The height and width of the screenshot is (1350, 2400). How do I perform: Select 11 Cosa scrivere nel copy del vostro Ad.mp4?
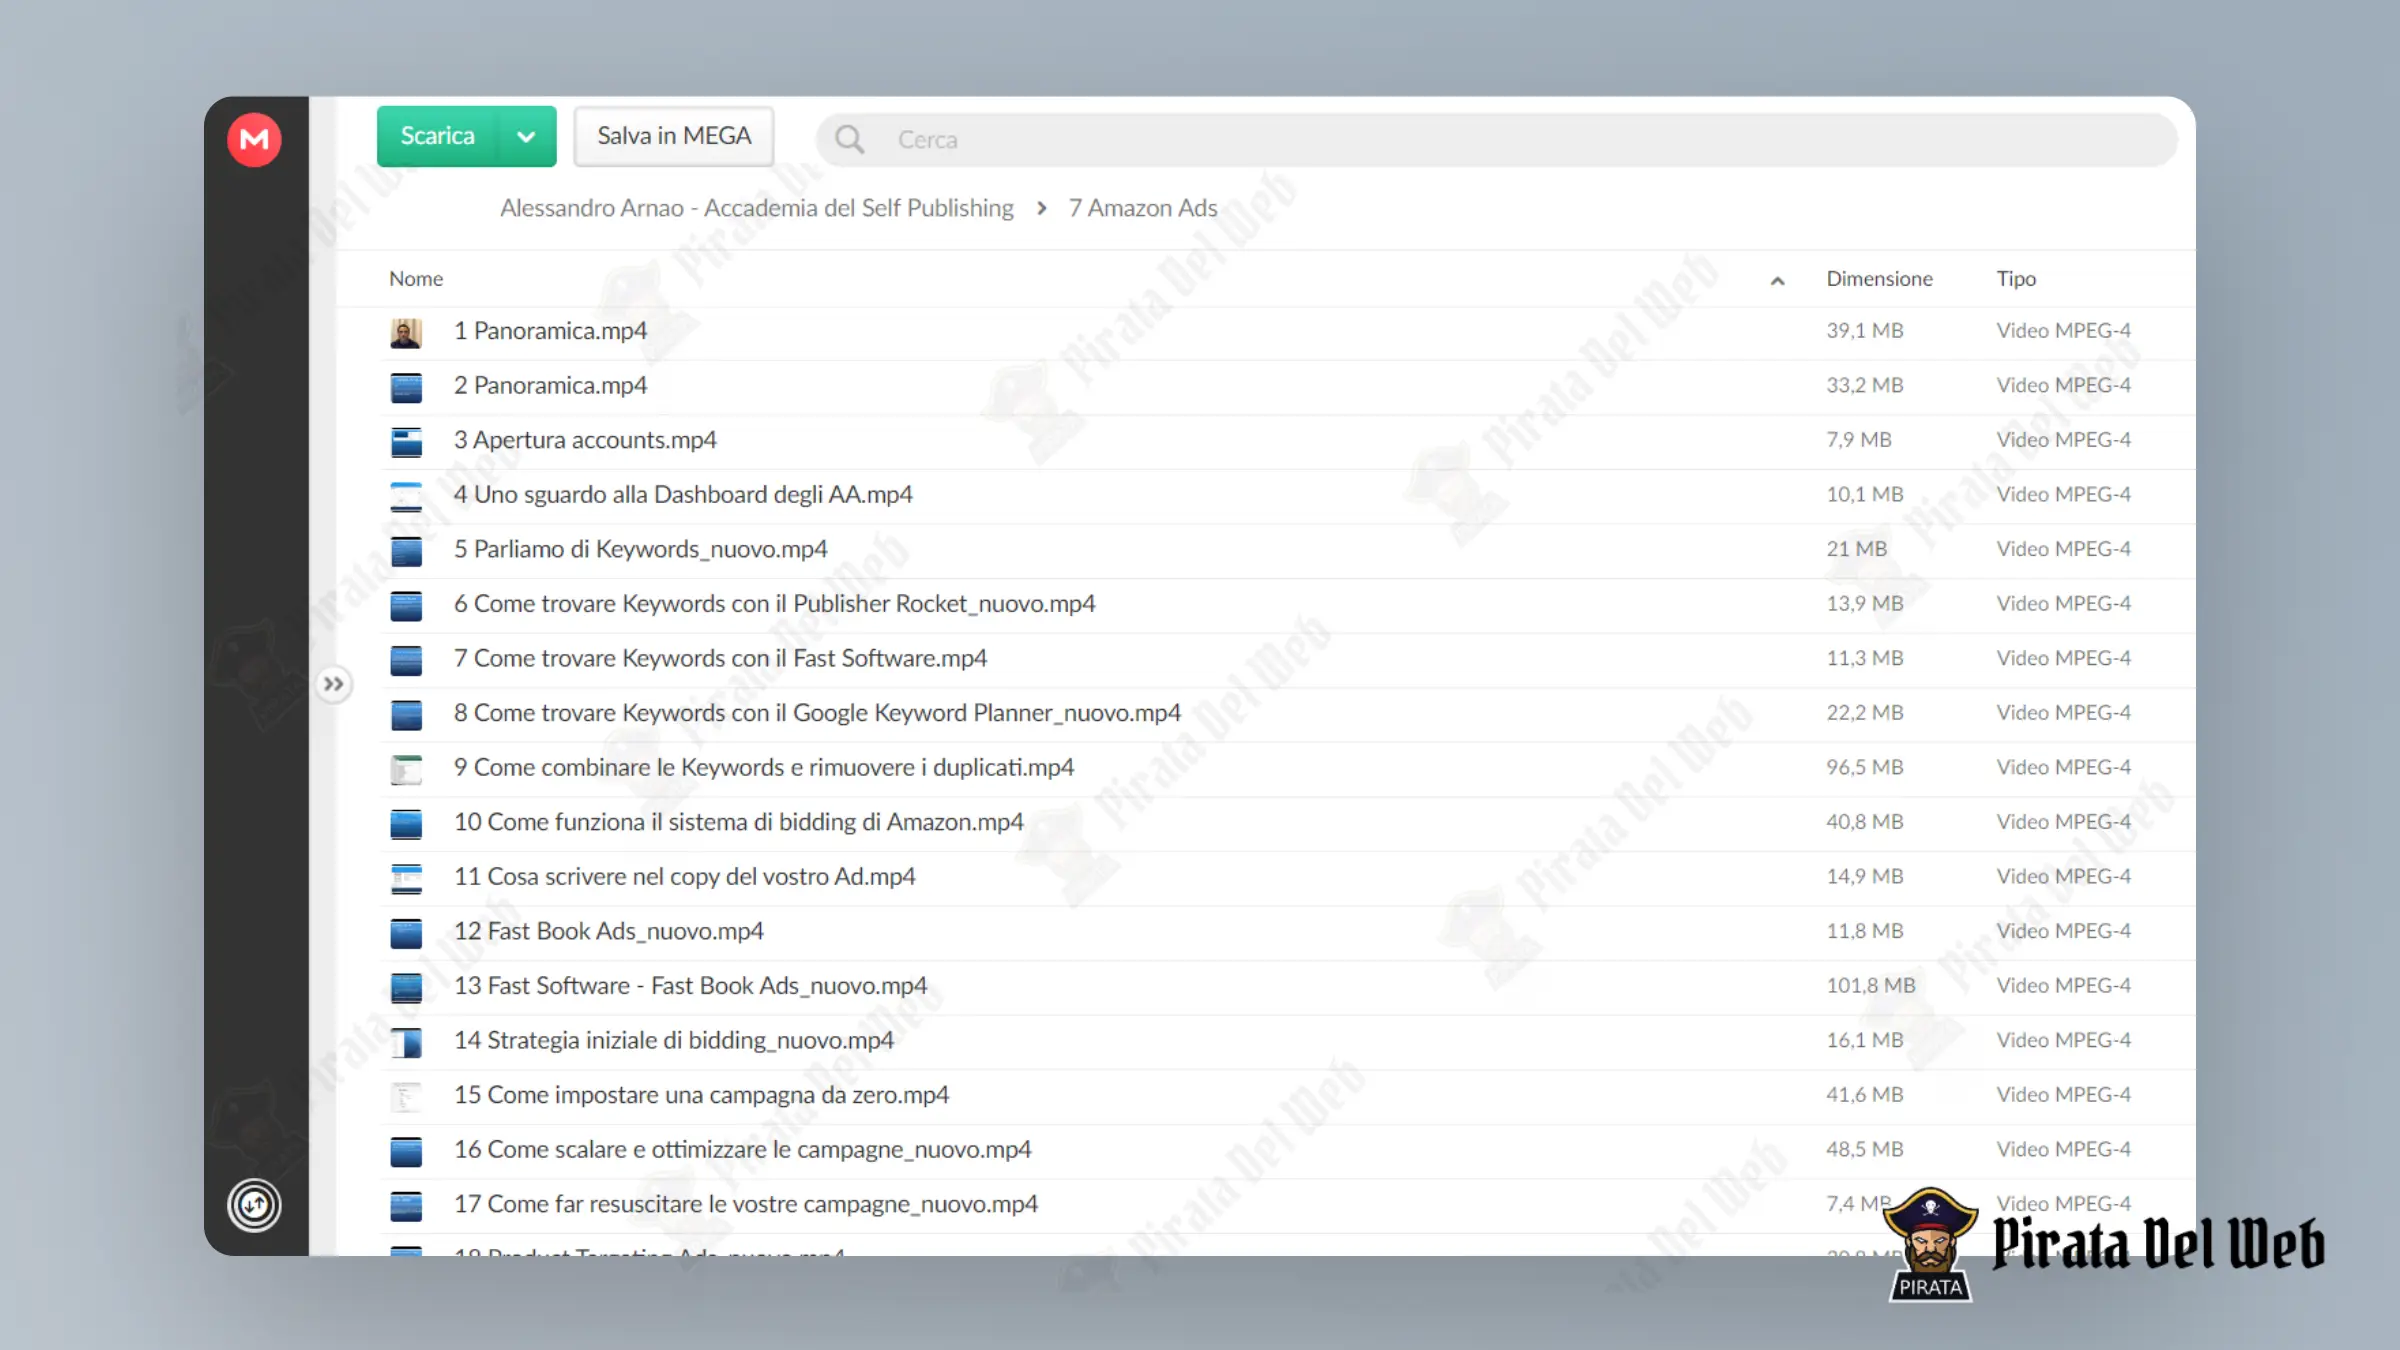684,877
